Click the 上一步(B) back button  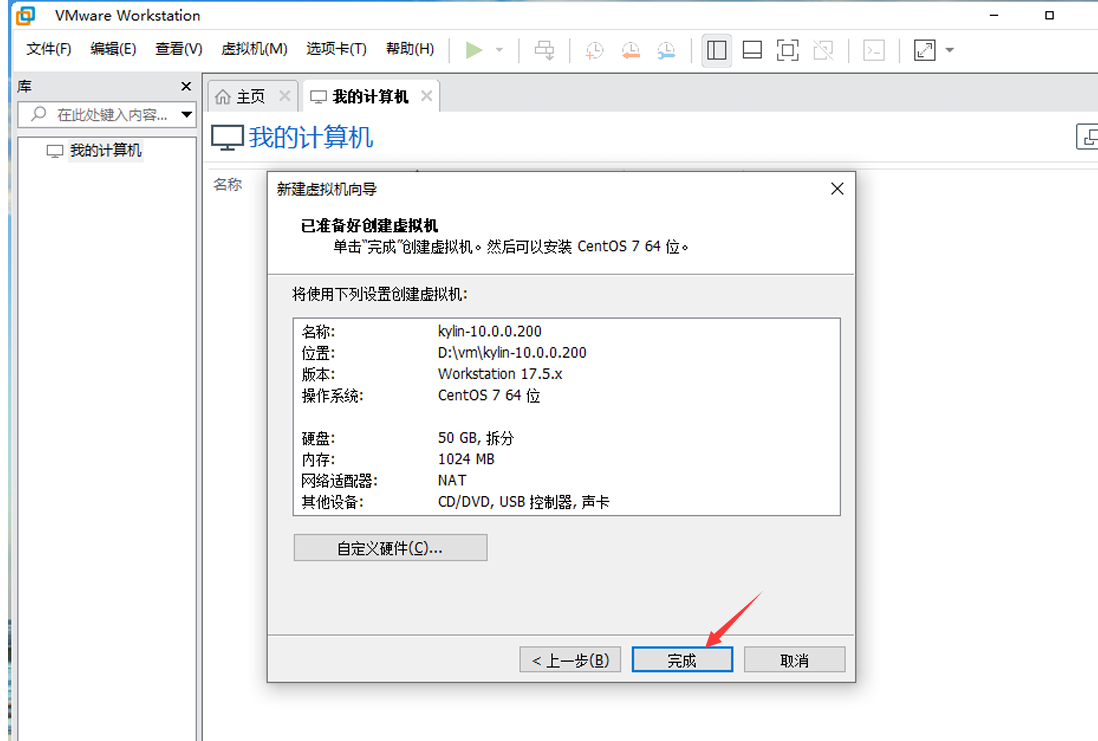[x=570, y=660]
